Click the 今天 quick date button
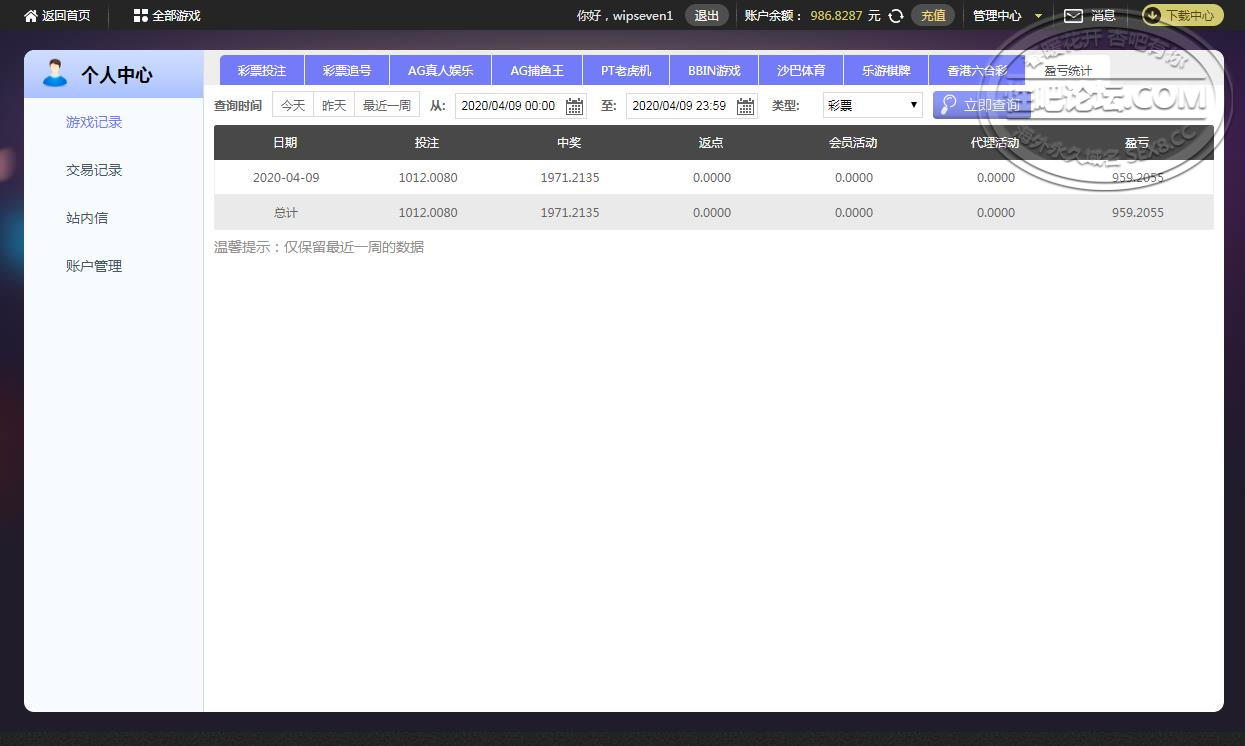This screenshot has width=1245, height=746. [293, 105]
